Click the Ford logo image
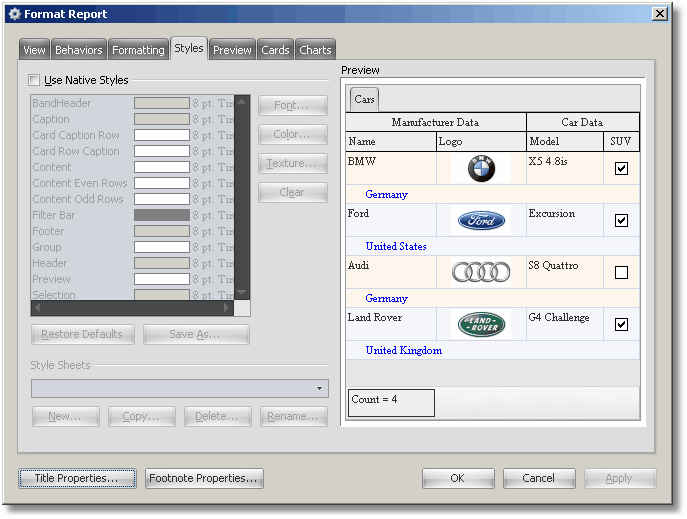This screenshot has height=519, width=687. pyautogui.click(x=481, y=220)
